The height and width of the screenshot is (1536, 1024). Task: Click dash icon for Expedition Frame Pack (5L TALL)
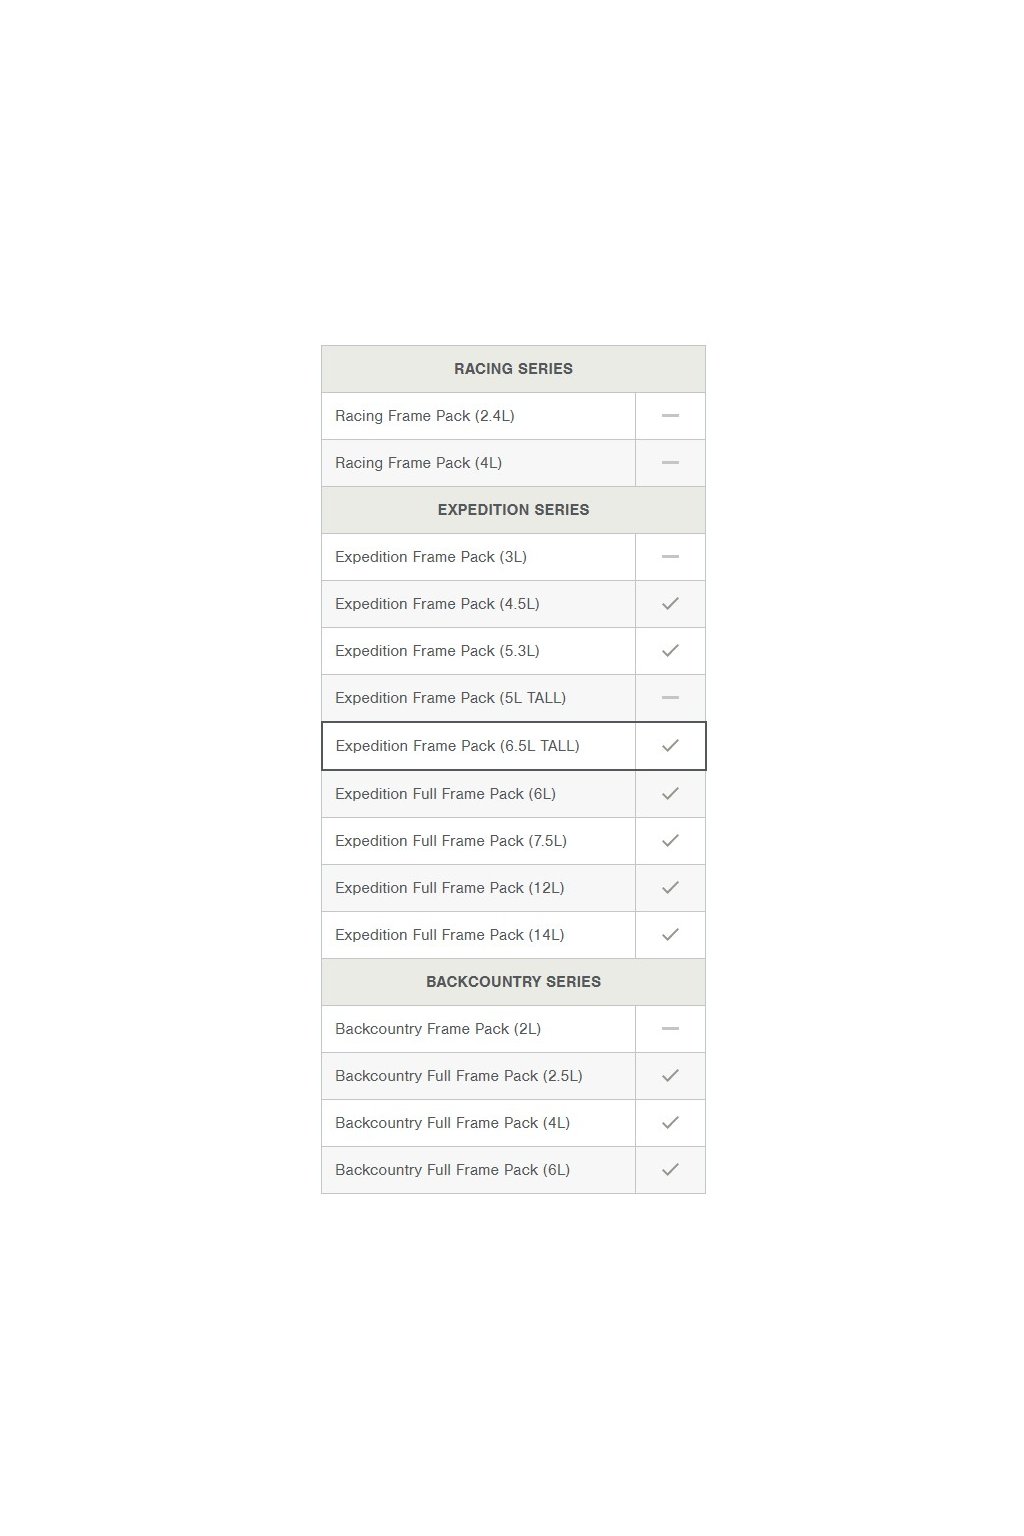click(670, 697)
